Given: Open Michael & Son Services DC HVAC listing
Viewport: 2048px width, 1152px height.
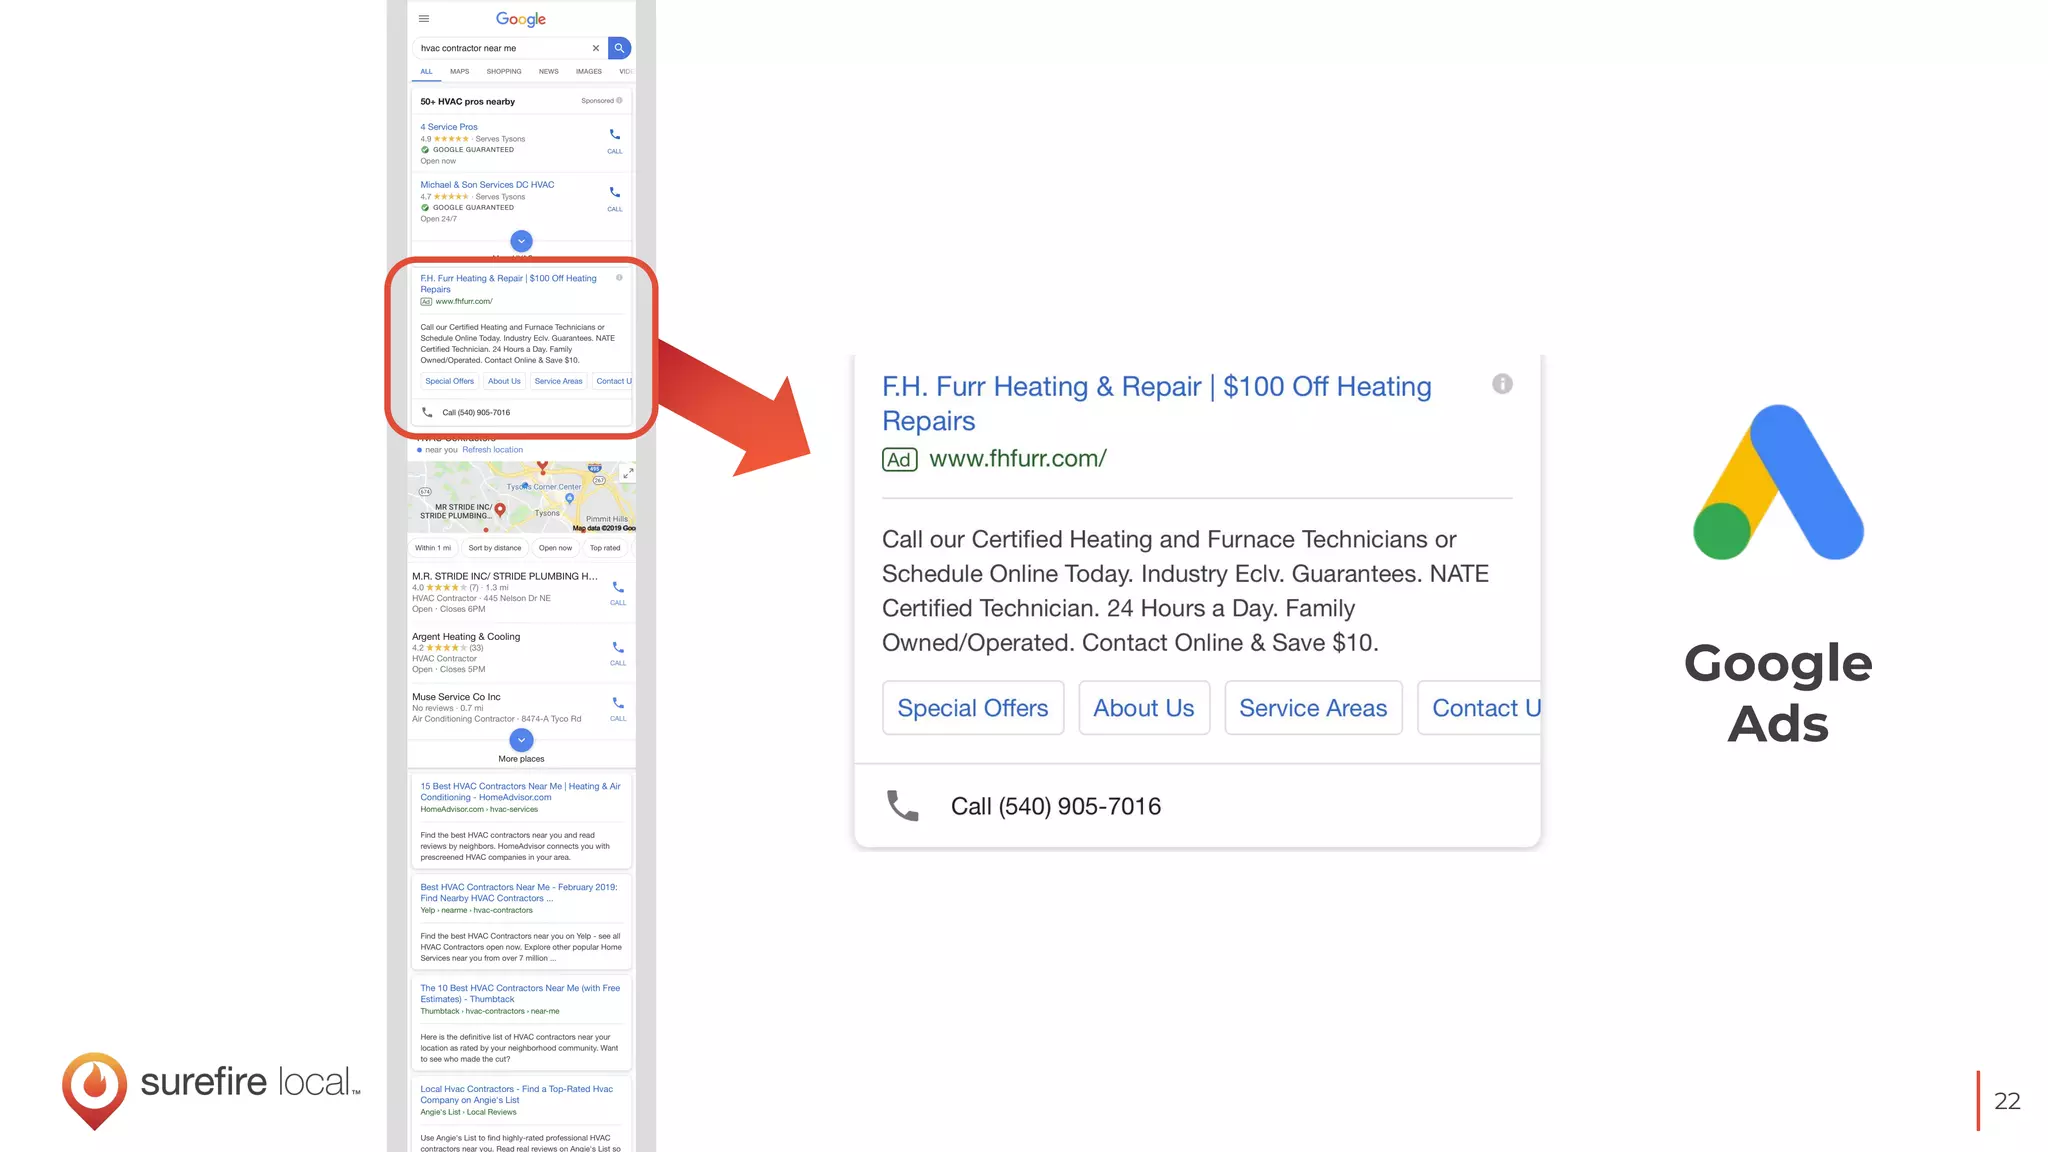Looking at the screenshot, I should point(487,185).
